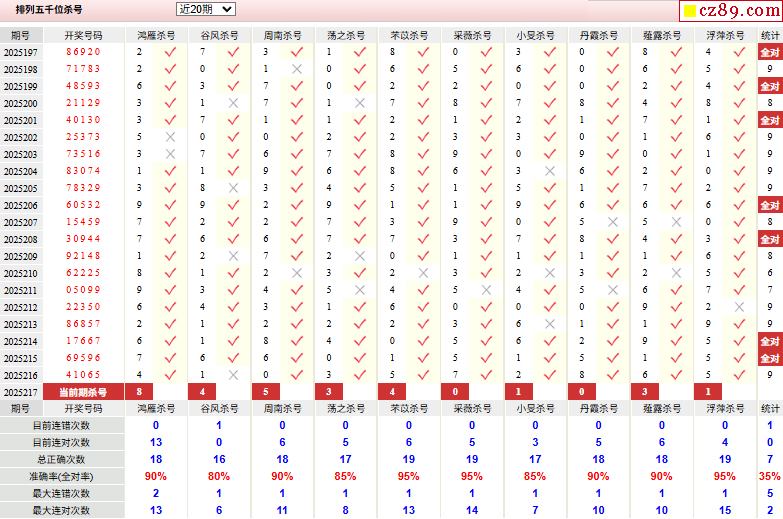Click the check mark for 芣苡杀号 in row 2025201

(x=423, y=120)
